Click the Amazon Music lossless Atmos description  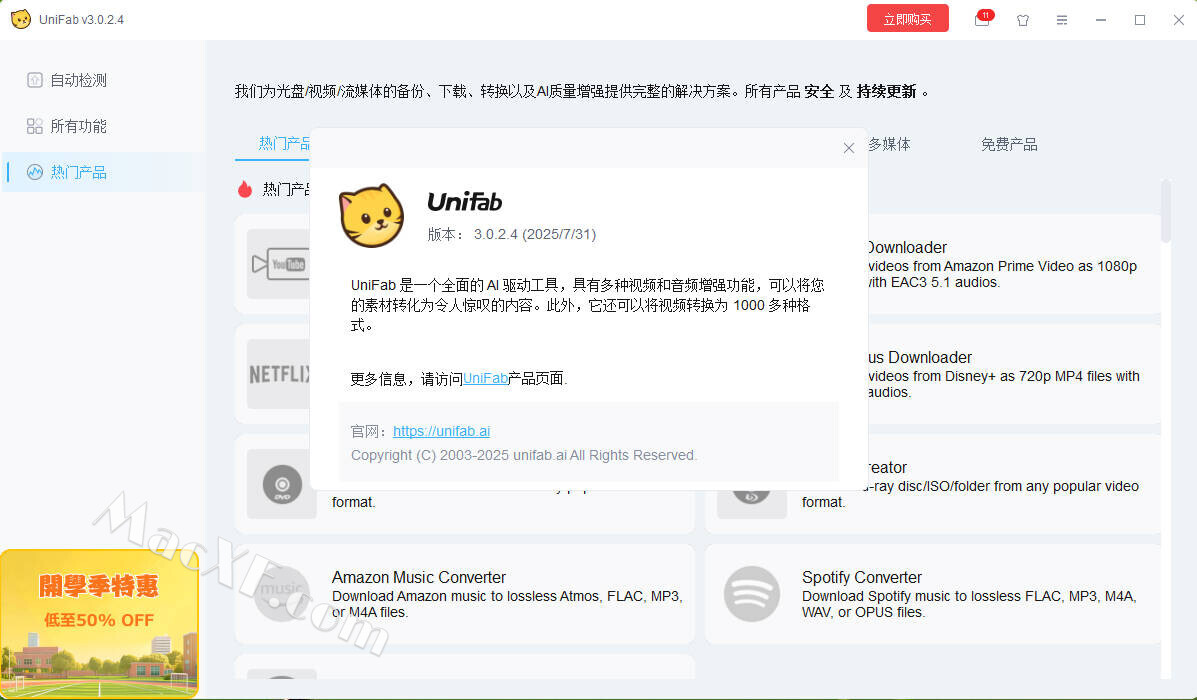point(508,604)
